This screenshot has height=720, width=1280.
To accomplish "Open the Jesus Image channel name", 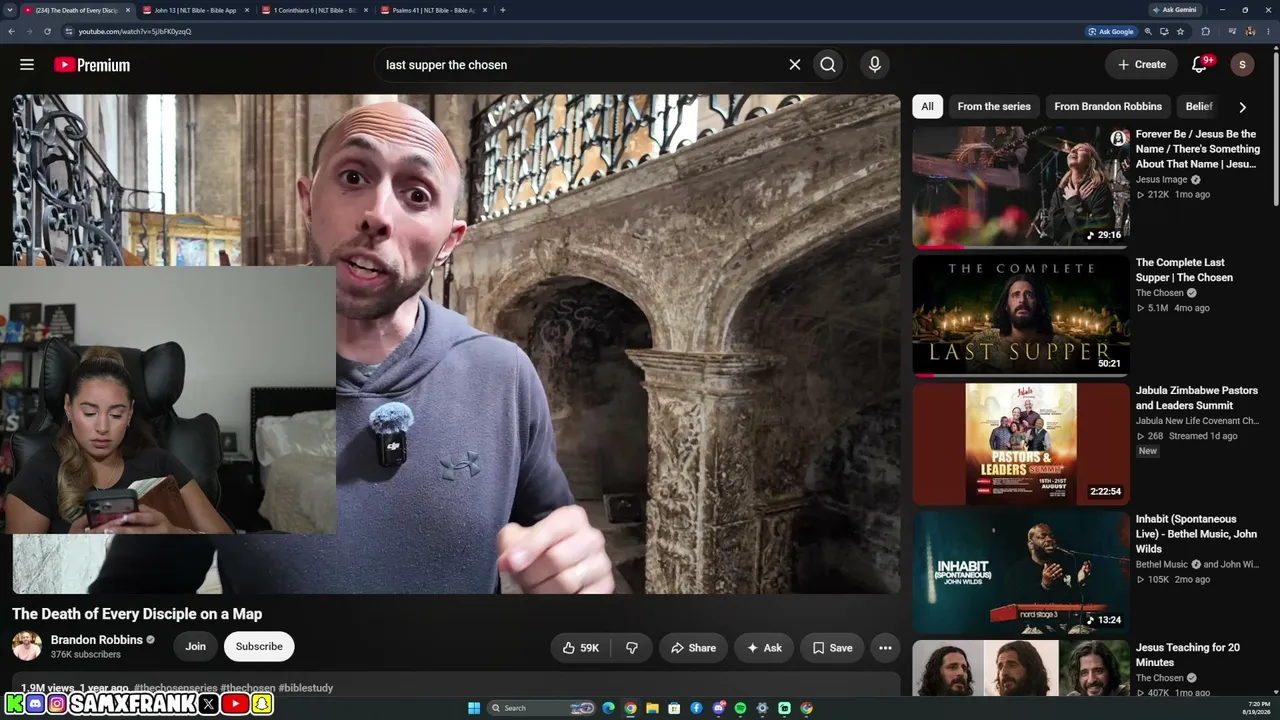I will (1162, 180).
